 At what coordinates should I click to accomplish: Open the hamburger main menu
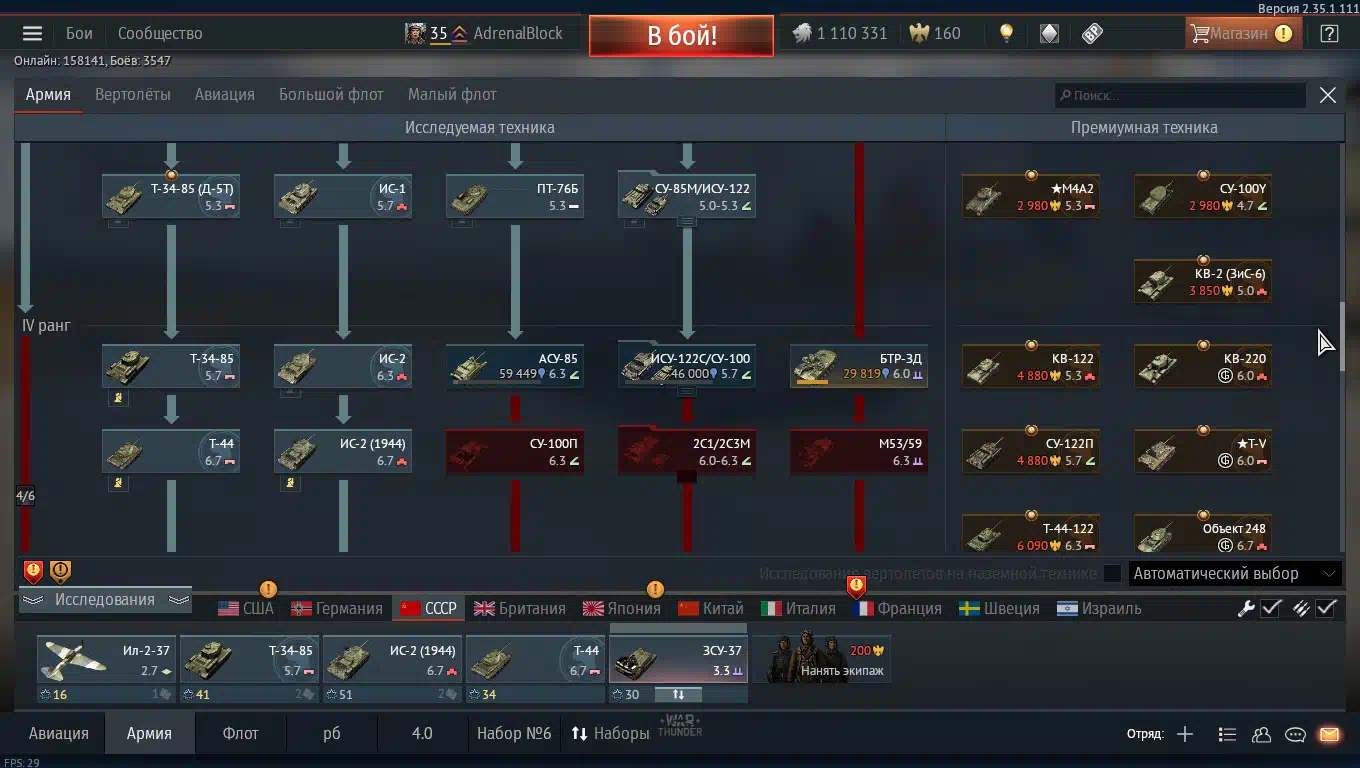pos(32,33)
